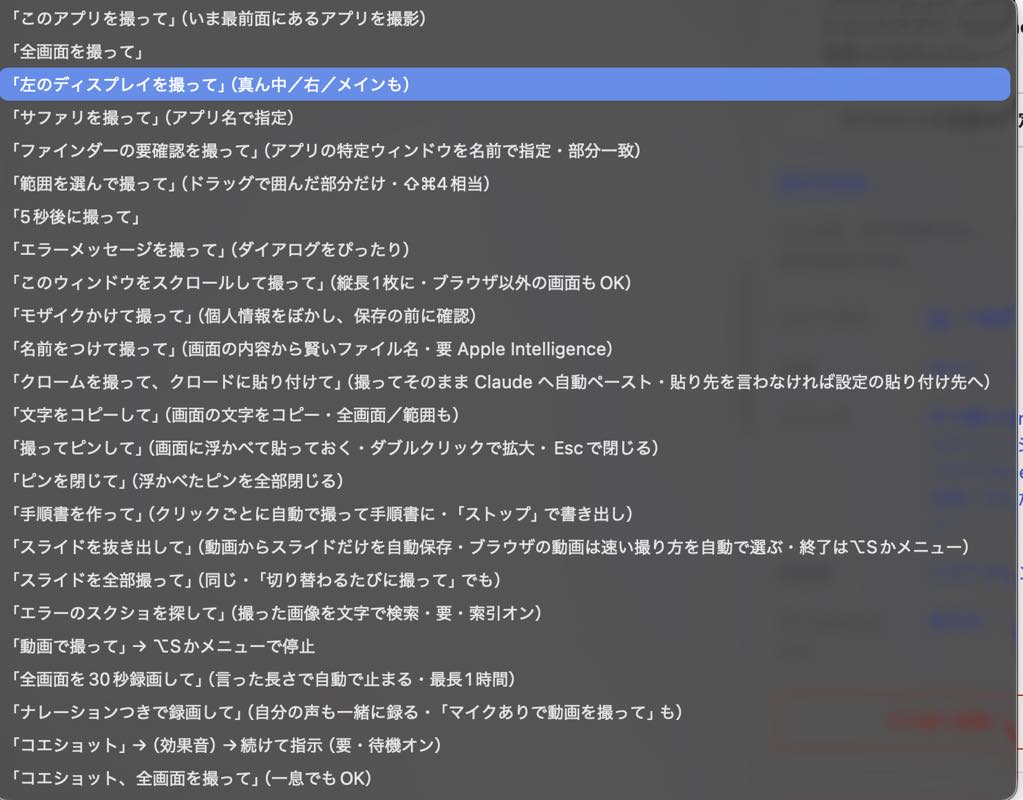This screenshot has height=800, width=1023.
Task: Click 「全画面を30秒録画して」 item
Action: point(505,679)
